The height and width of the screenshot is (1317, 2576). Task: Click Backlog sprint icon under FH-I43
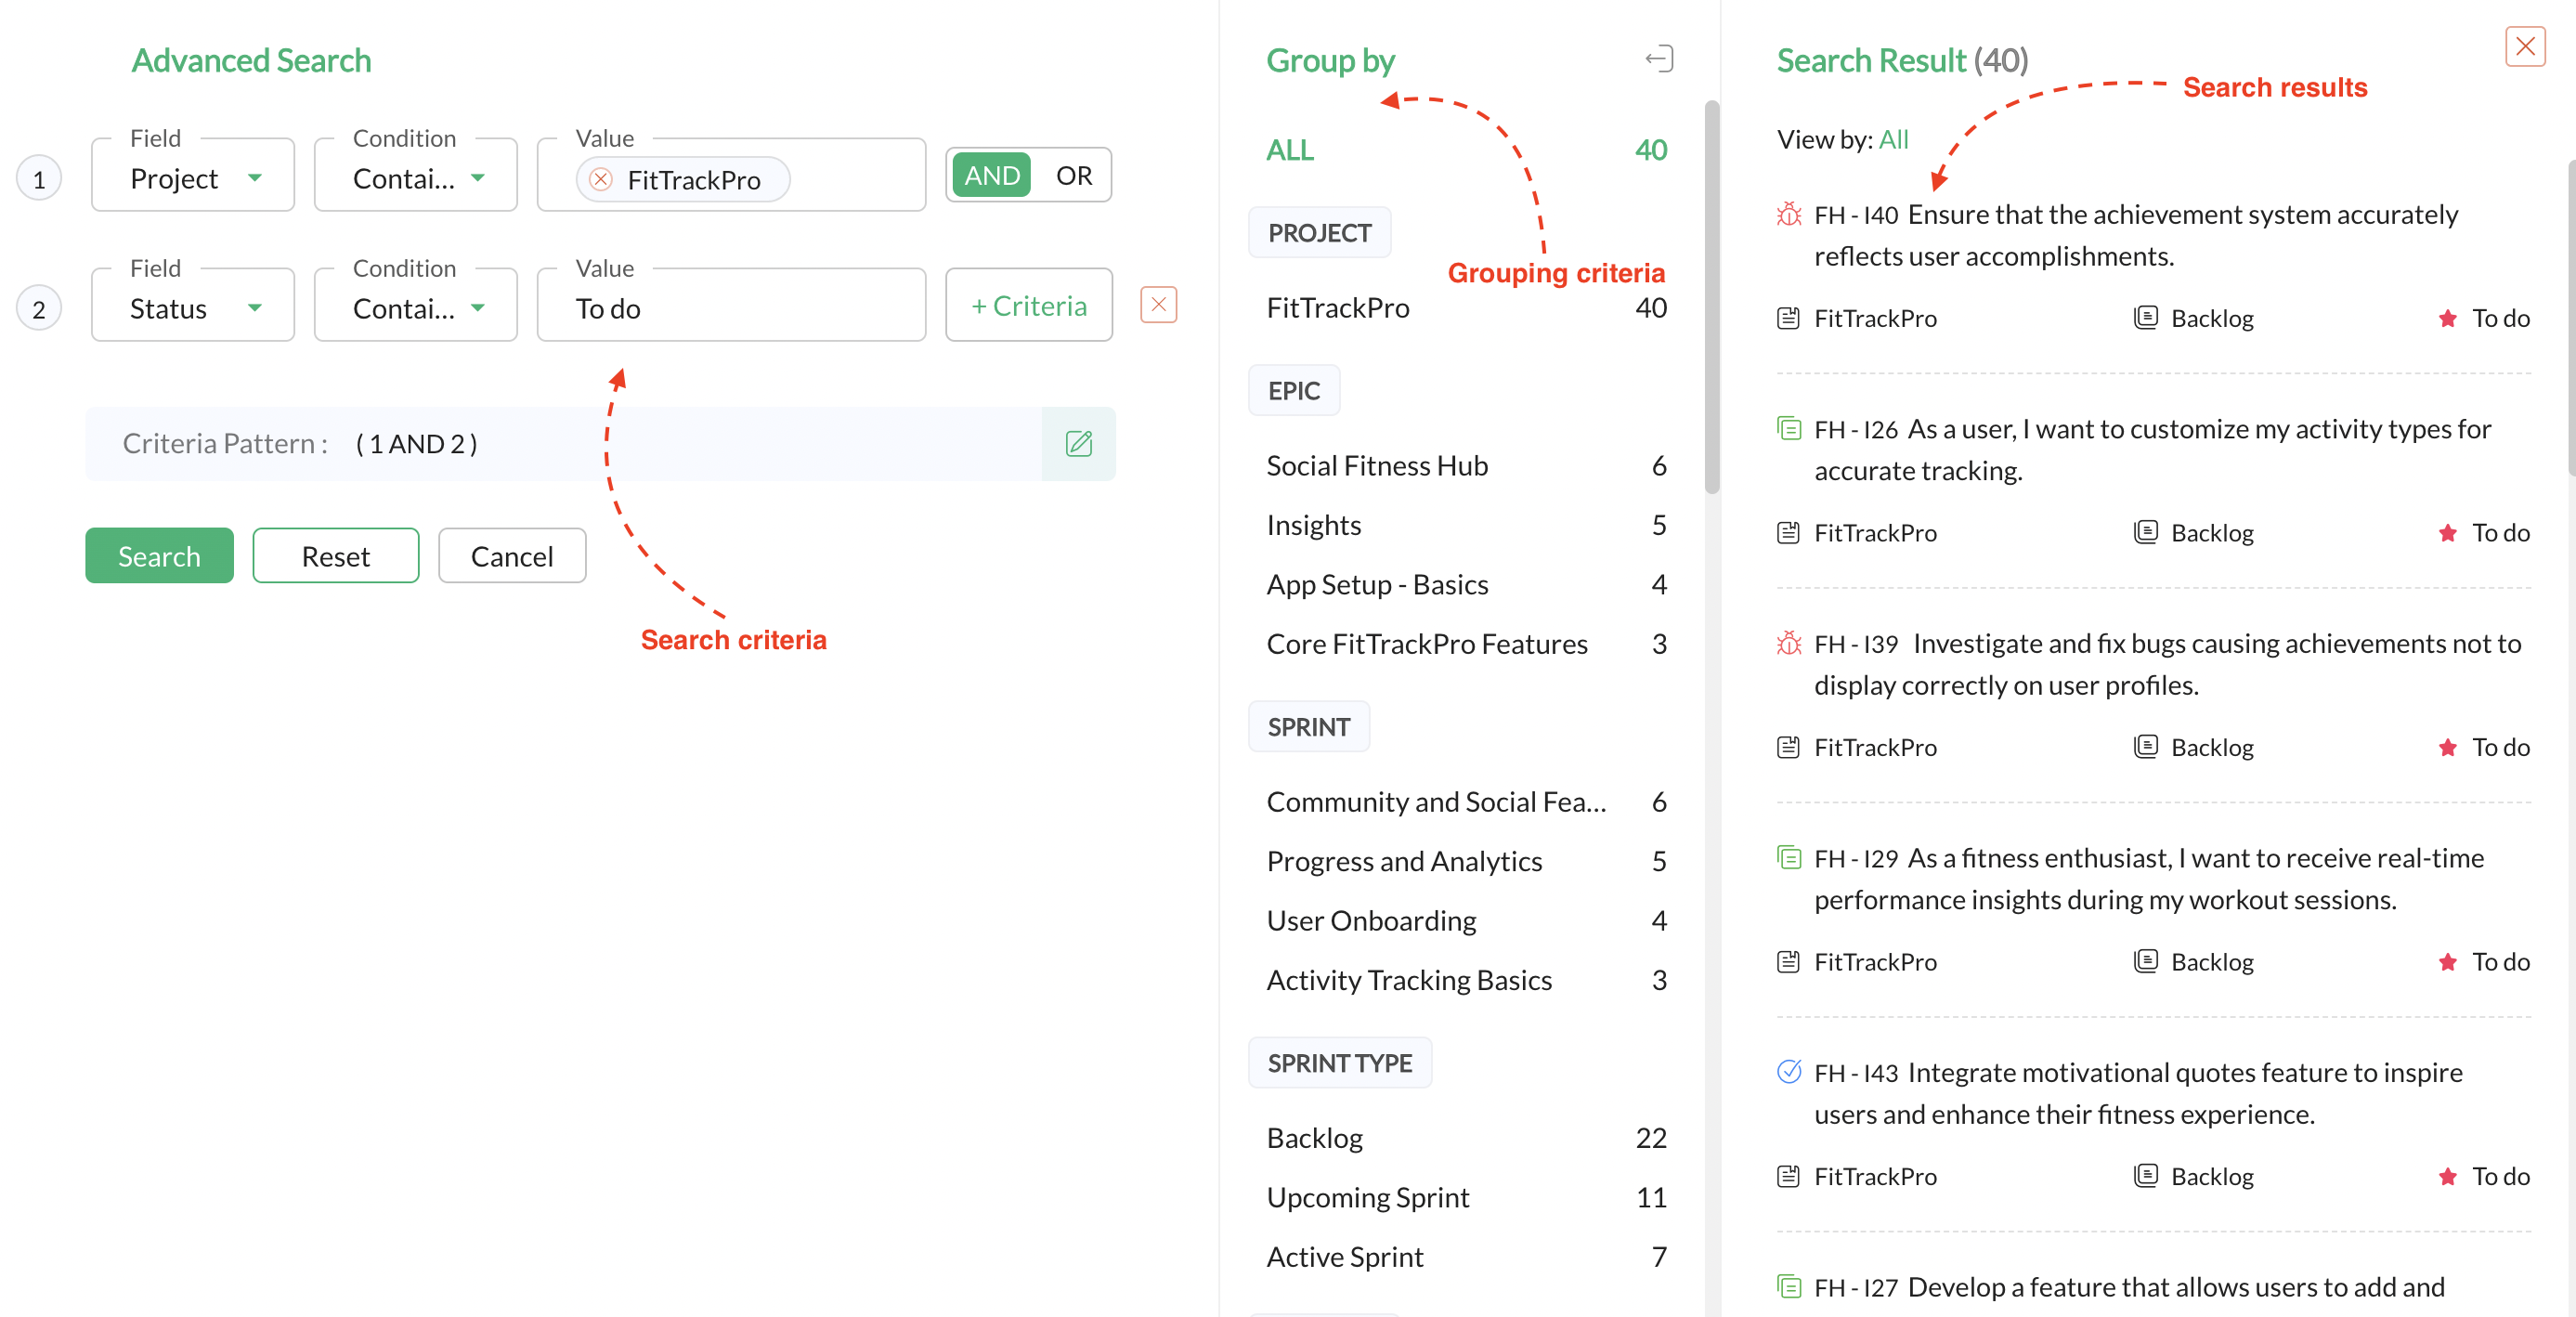[2146, 1176]
